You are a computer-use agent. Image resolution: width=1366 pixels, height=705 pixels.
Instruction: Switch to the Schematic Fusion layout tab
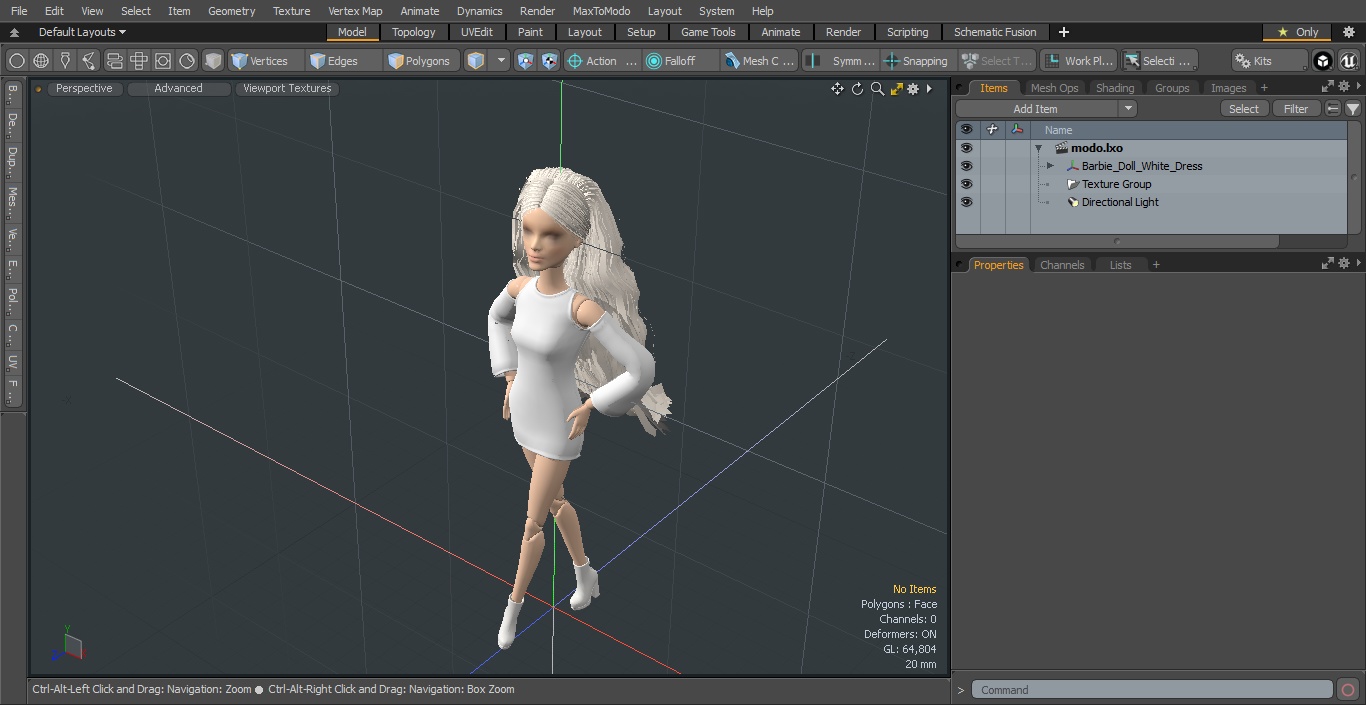[x=995, y=32]
